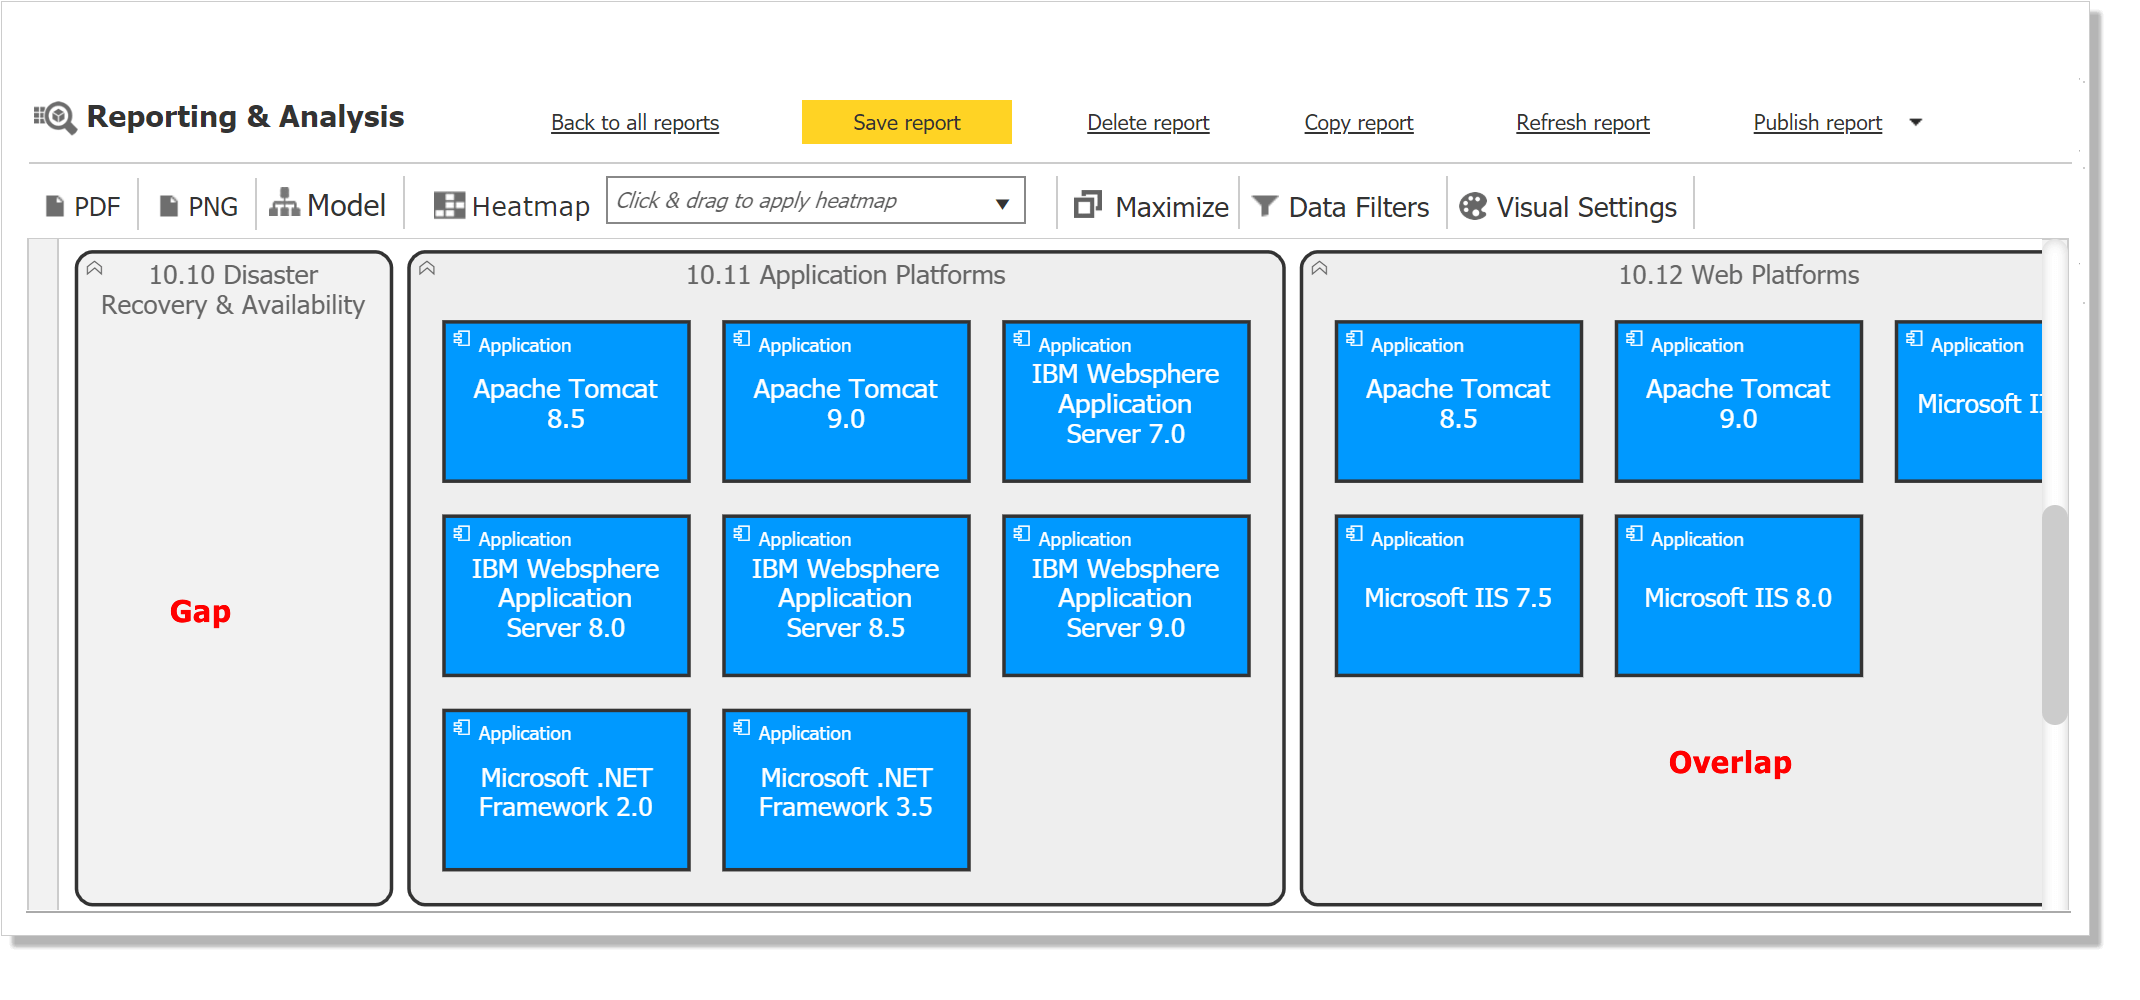Collapse the 10.12 Web Platforms group
Screen dimensions: 2140x1000
tap(1320, 268)
